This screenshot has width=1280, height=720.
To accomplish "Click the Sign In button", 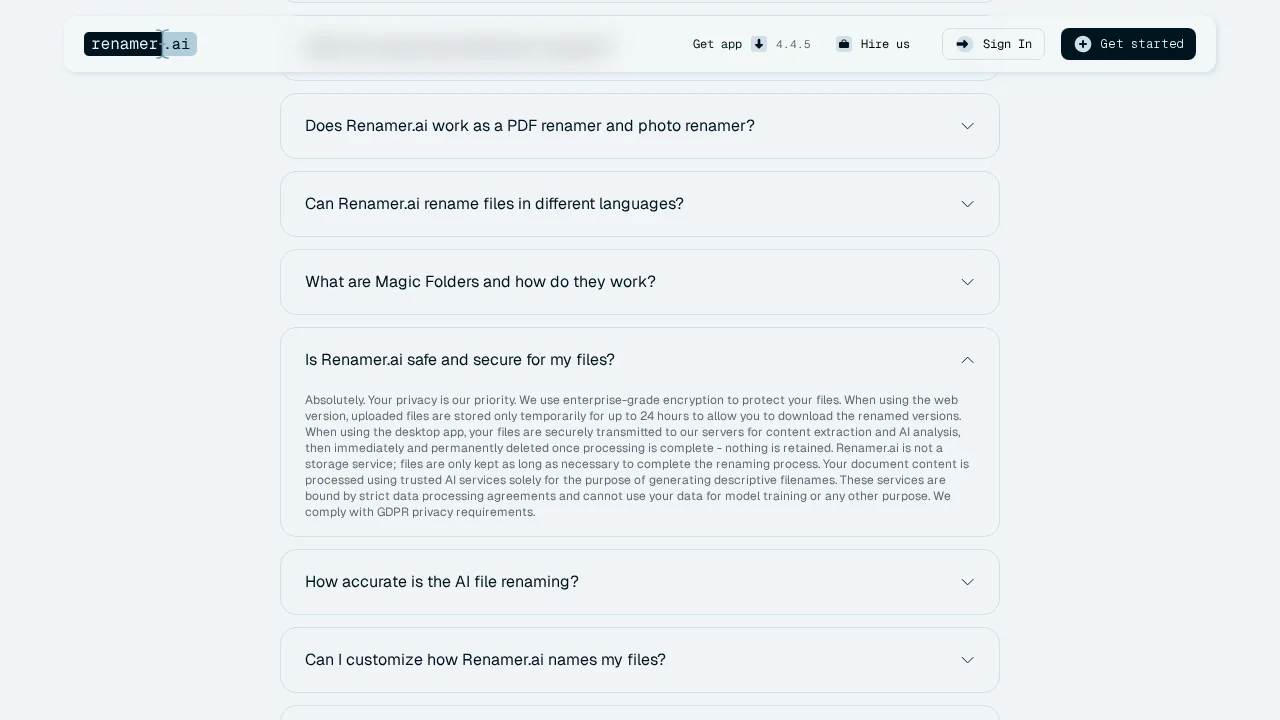I will [993, 44].
